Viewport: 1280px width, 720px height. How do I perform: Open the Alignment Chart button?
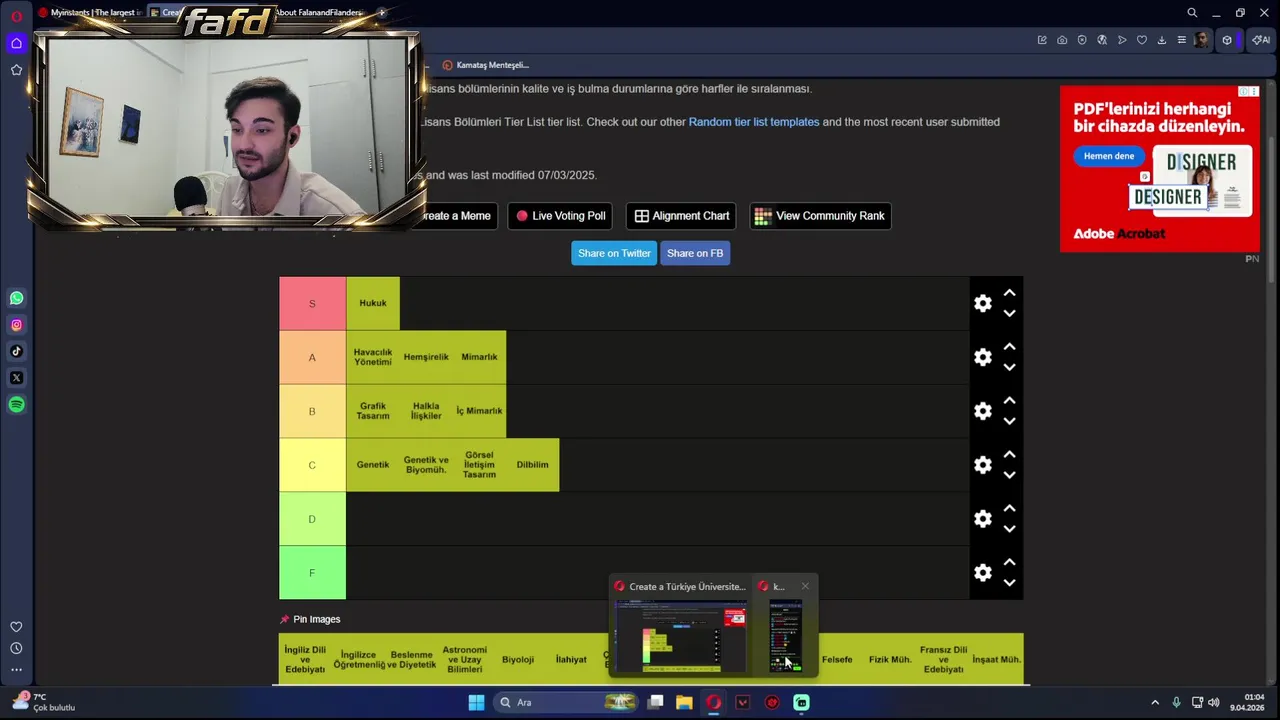point(682,216)
